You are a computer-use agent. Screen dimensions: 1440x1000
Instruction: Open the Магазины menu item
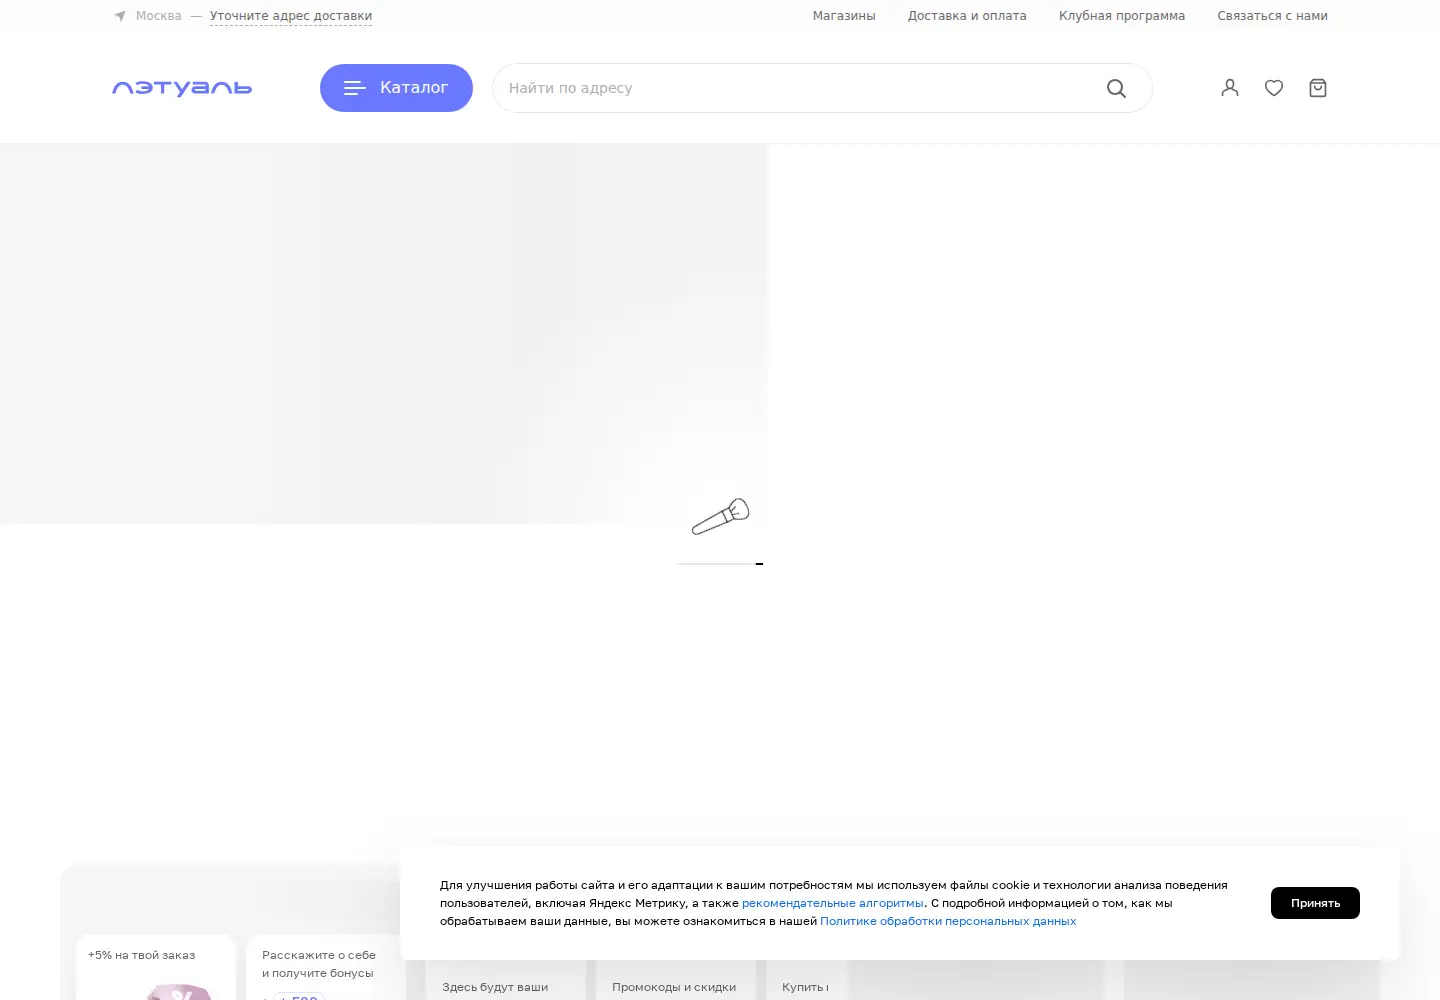[844, 16]
